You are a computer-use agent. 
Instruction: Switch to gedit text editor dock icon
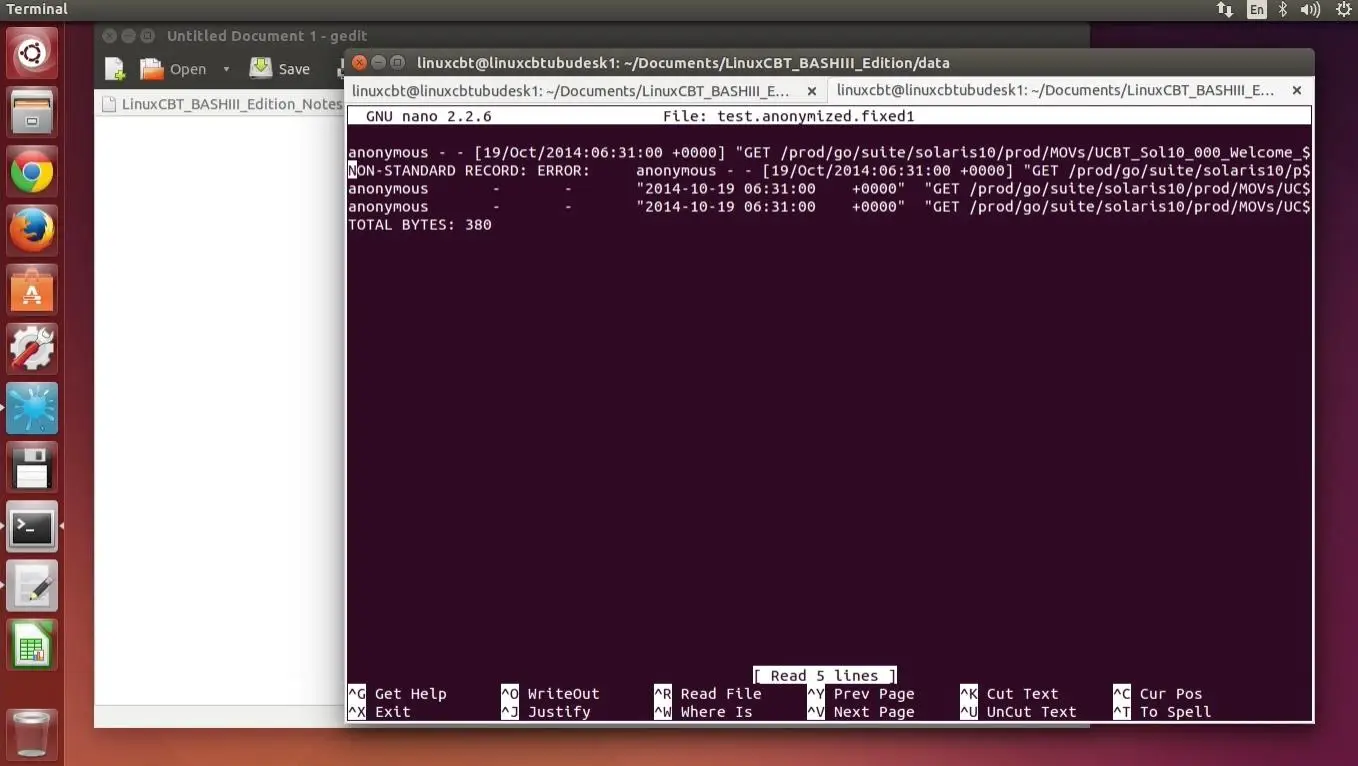click(x=32, y=586)
